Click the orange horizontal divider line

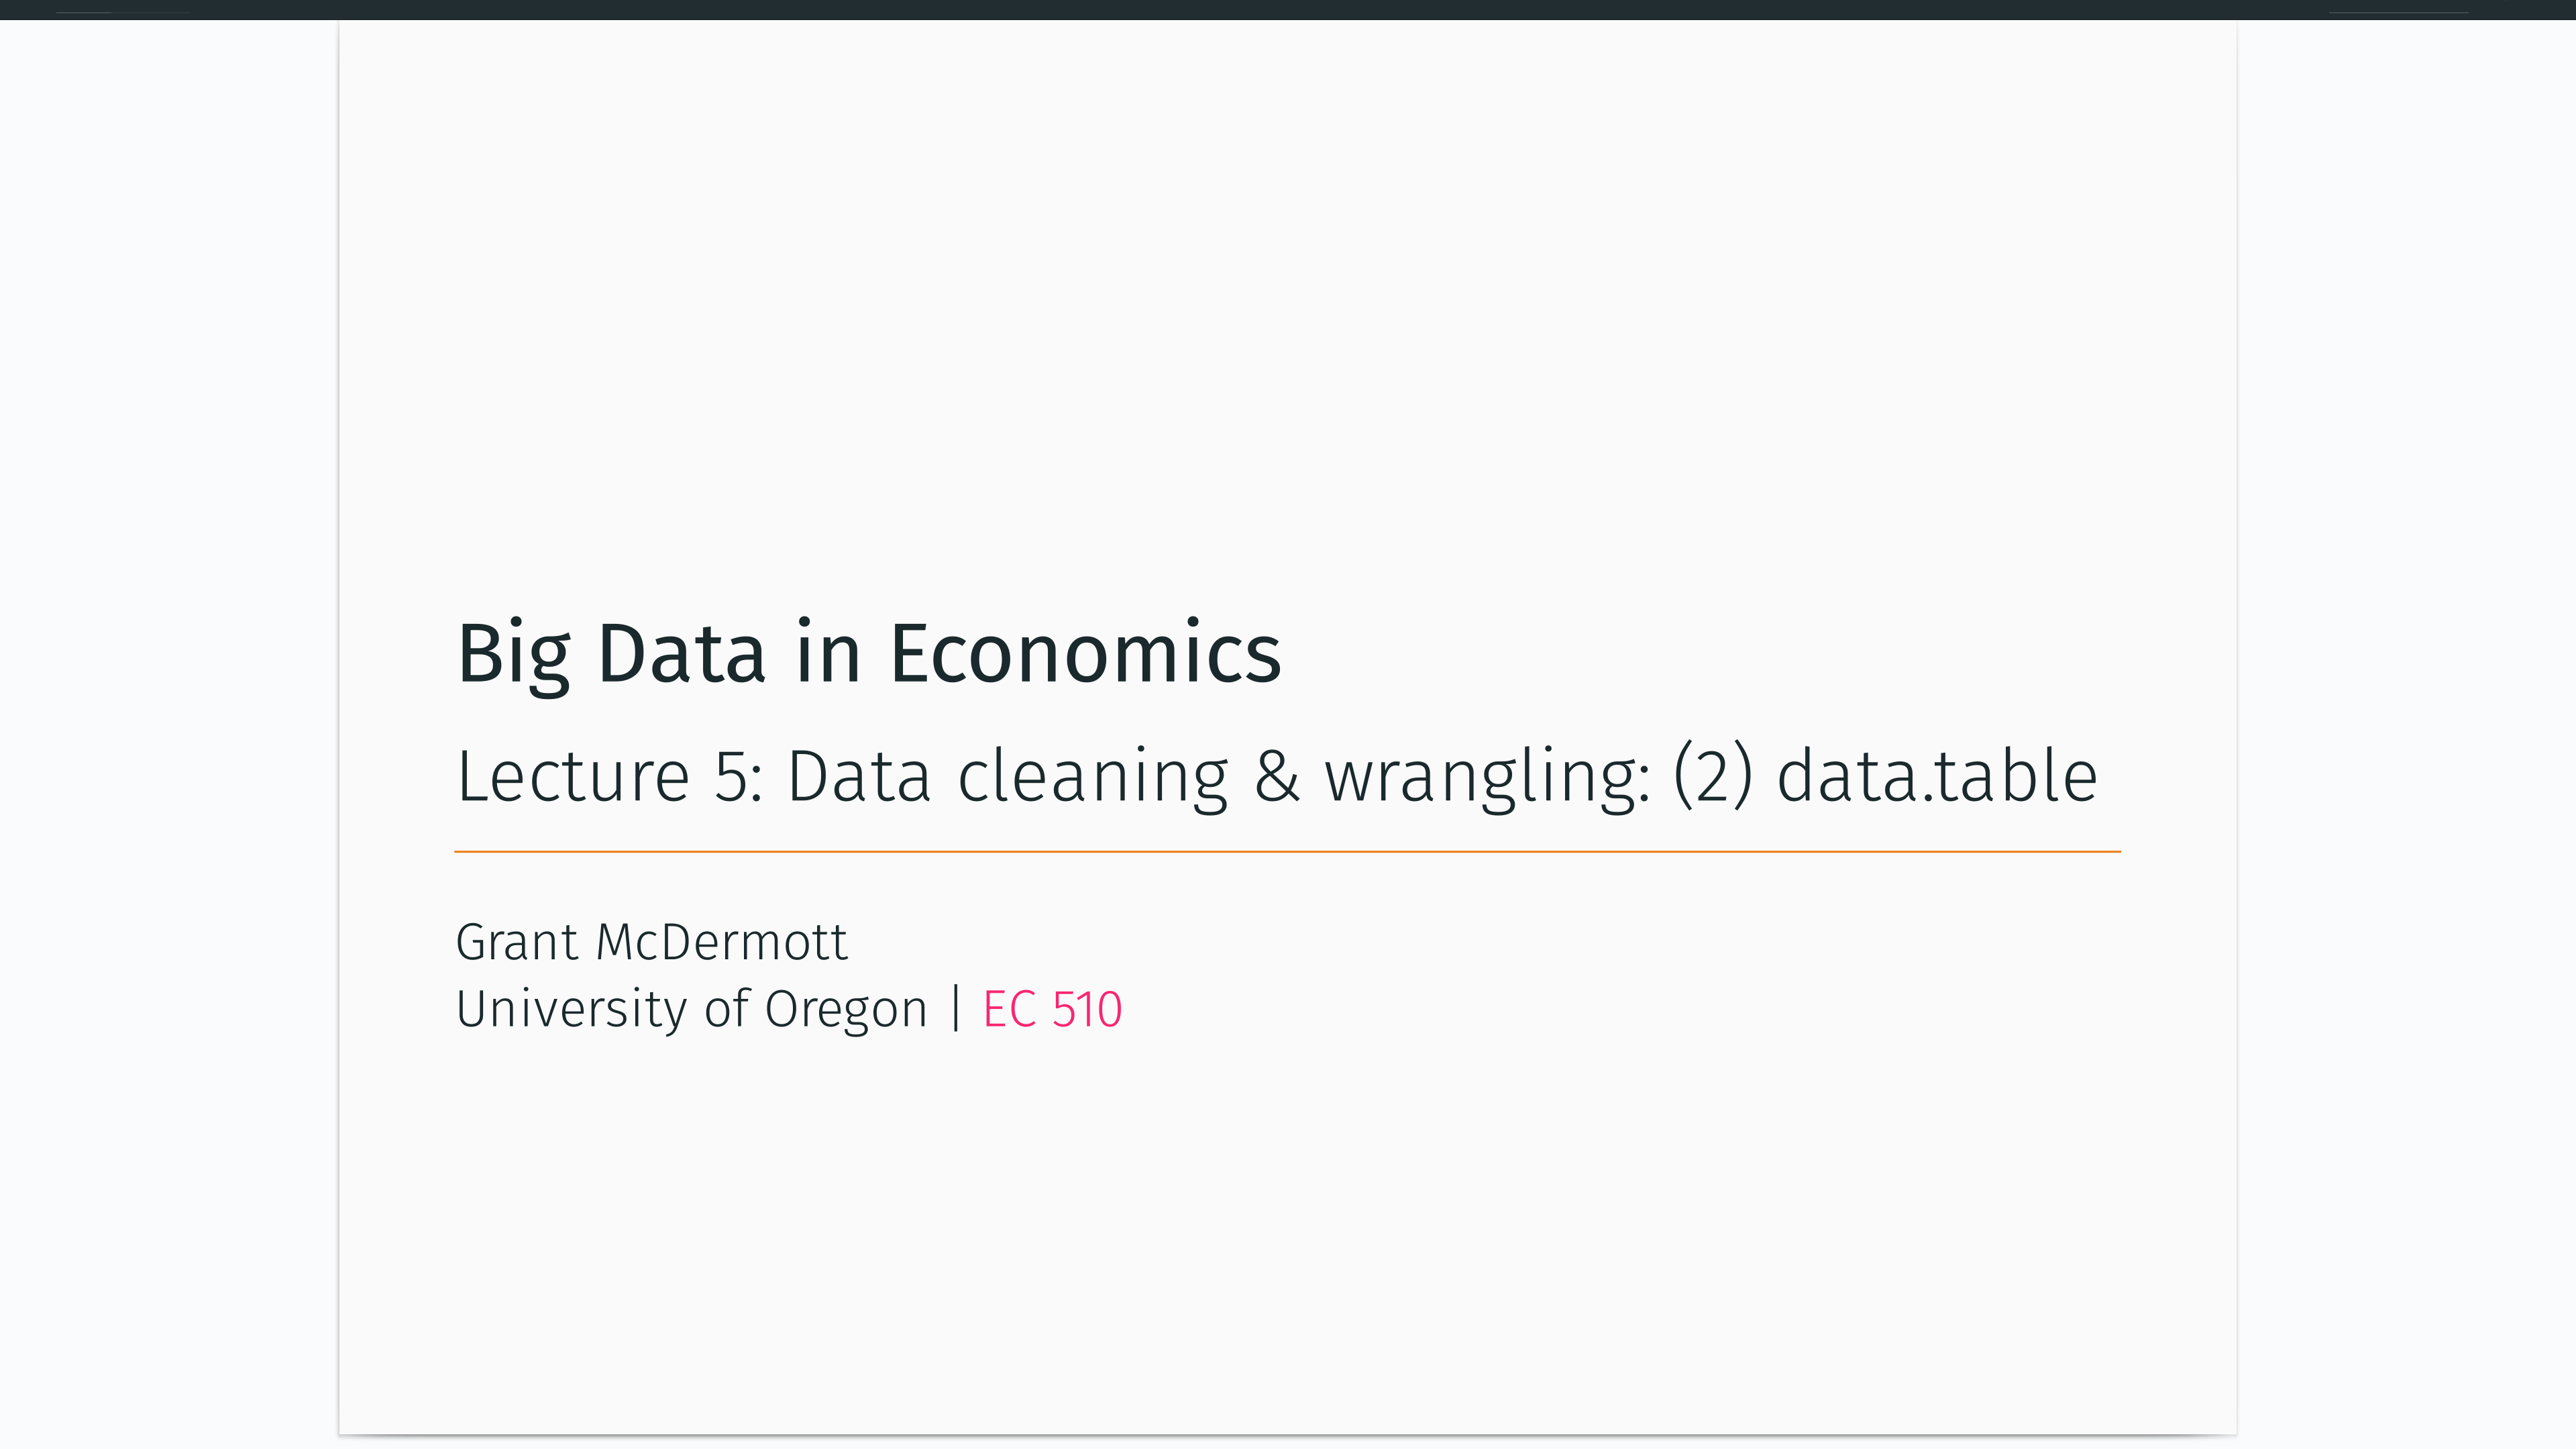point(1287,852)
